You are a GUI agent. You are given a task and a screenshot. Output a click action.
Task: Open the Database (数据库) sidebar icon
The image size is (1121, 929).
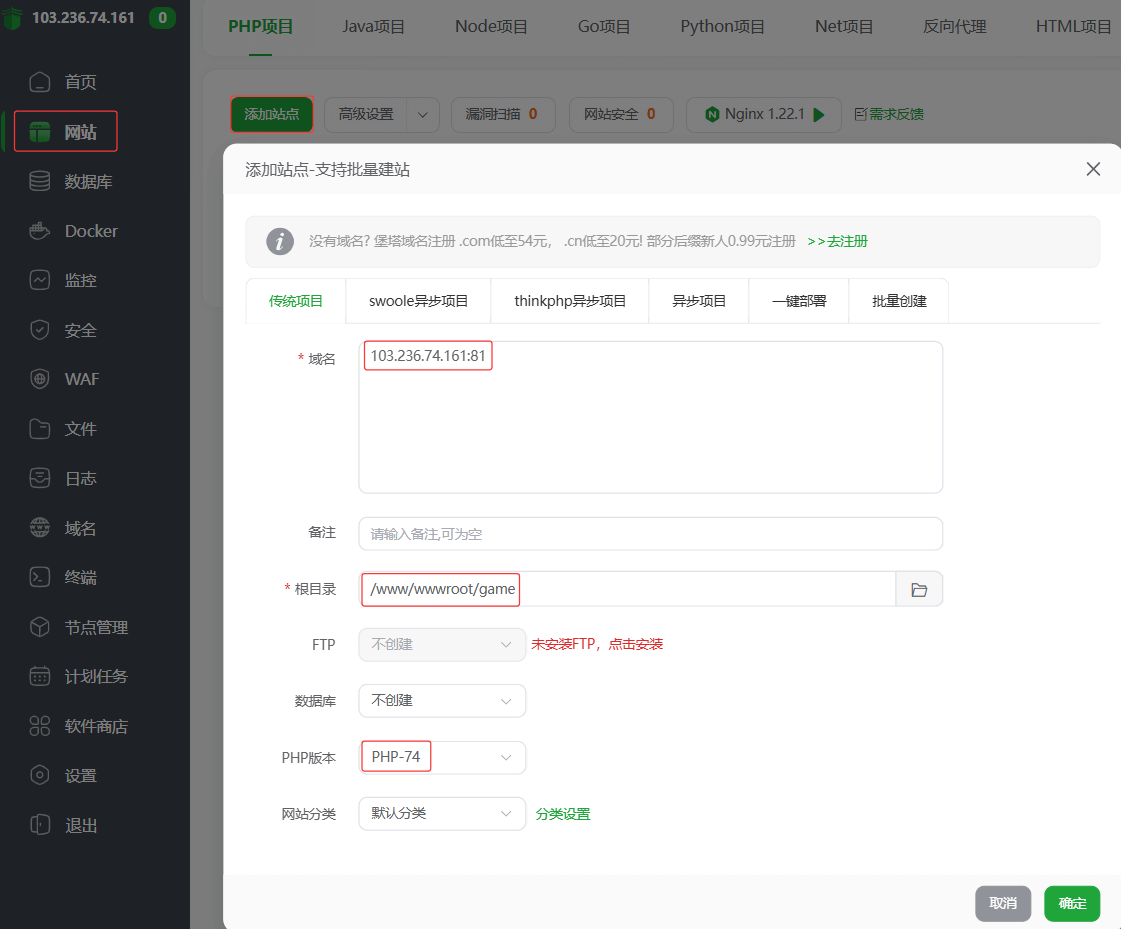click(40, 181)
